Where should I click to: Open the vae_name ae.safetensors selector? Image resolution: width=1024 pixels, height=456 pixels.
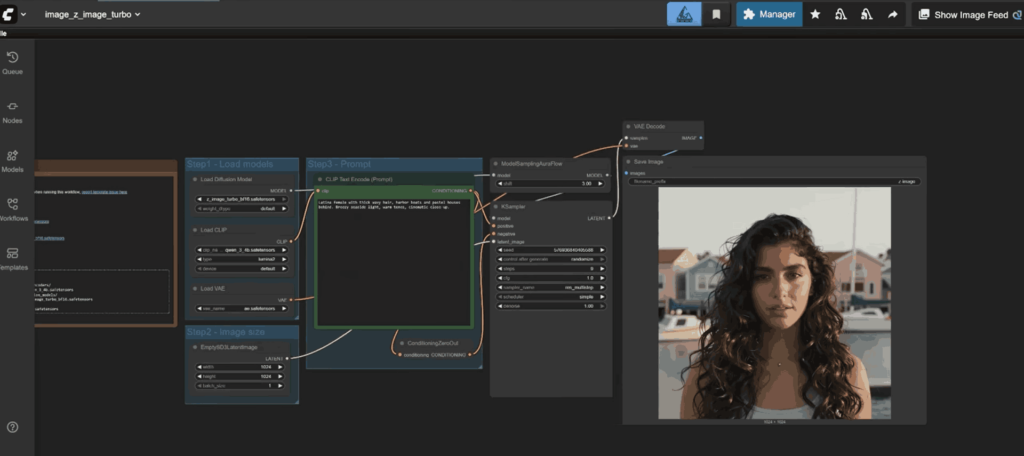(241, 308)
